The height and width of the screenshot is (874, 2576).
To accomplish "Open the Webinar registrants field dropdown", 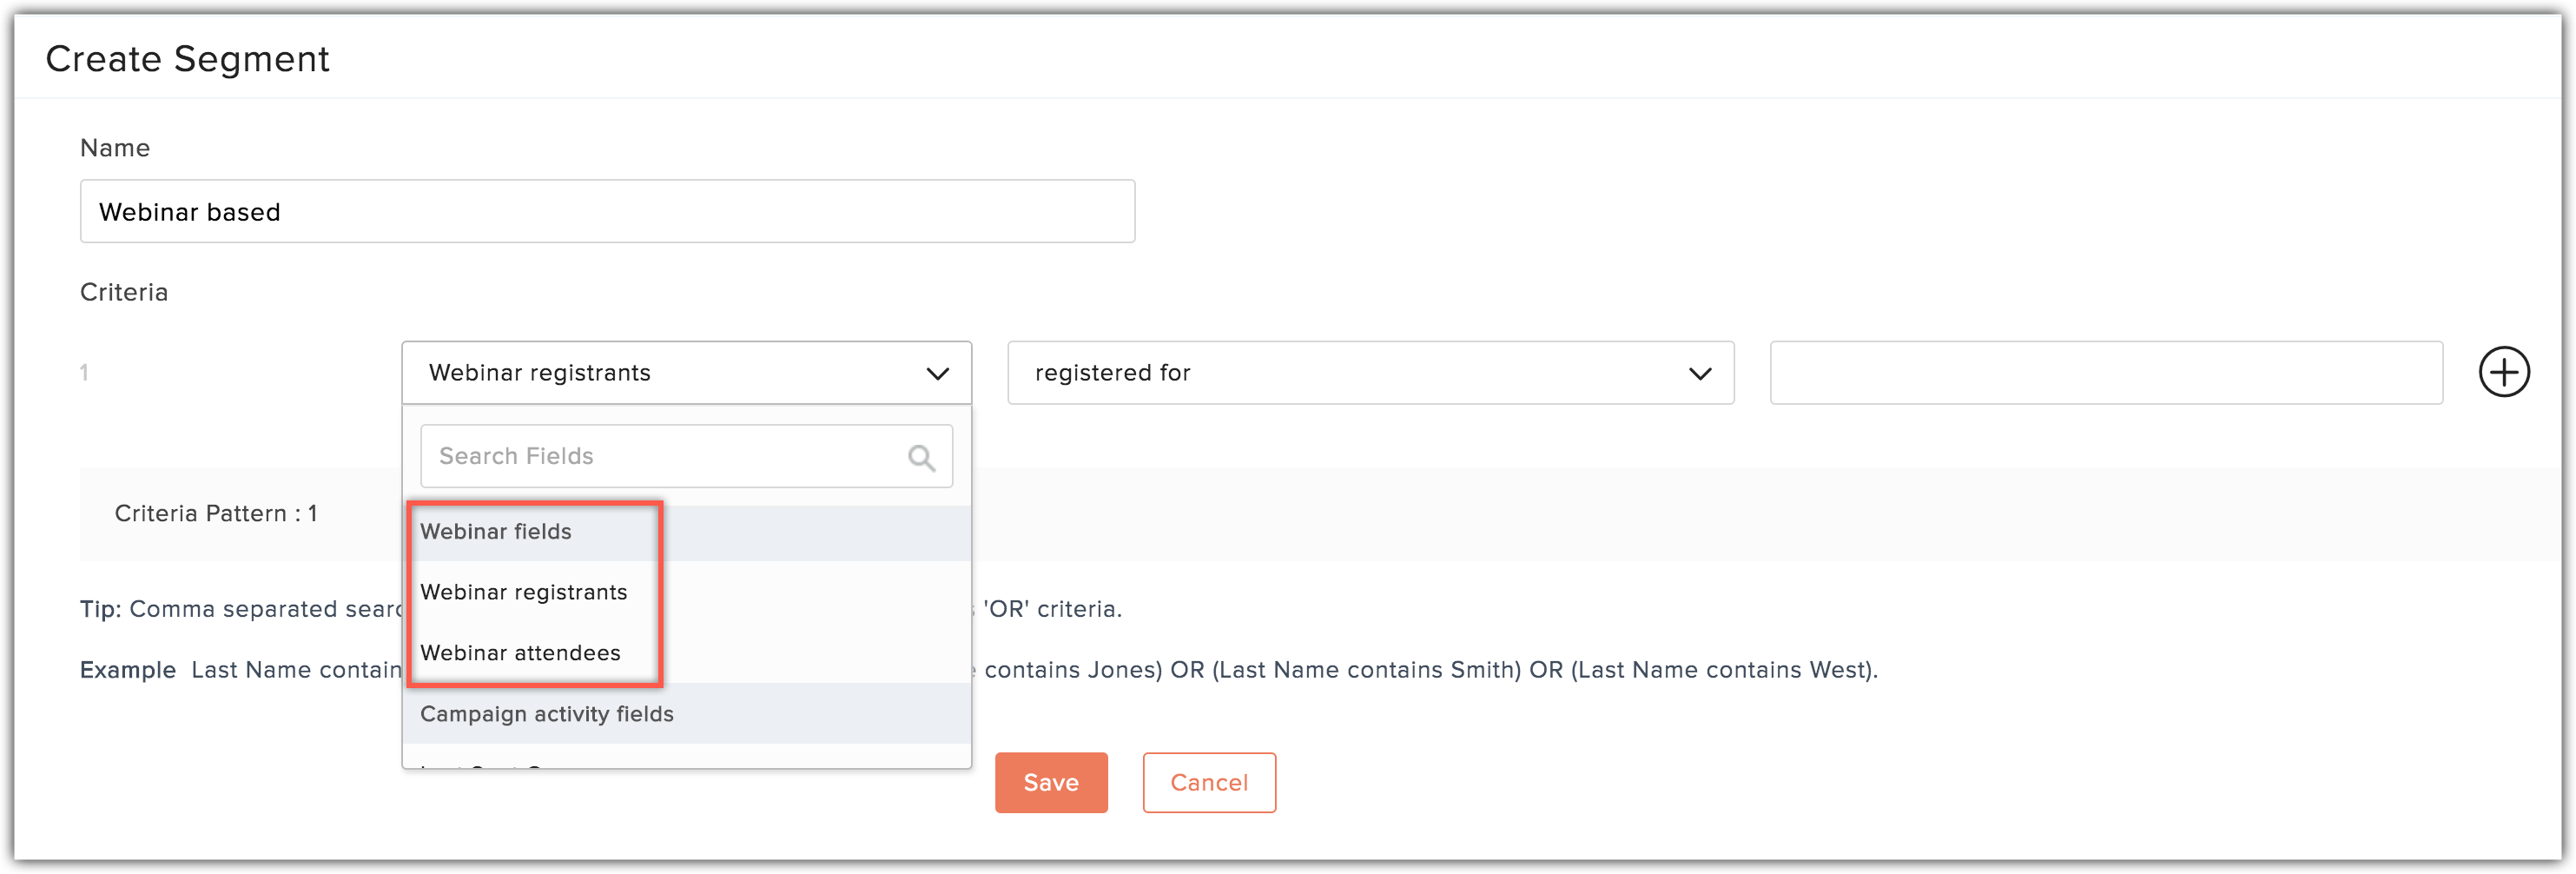I will point(686,372).
